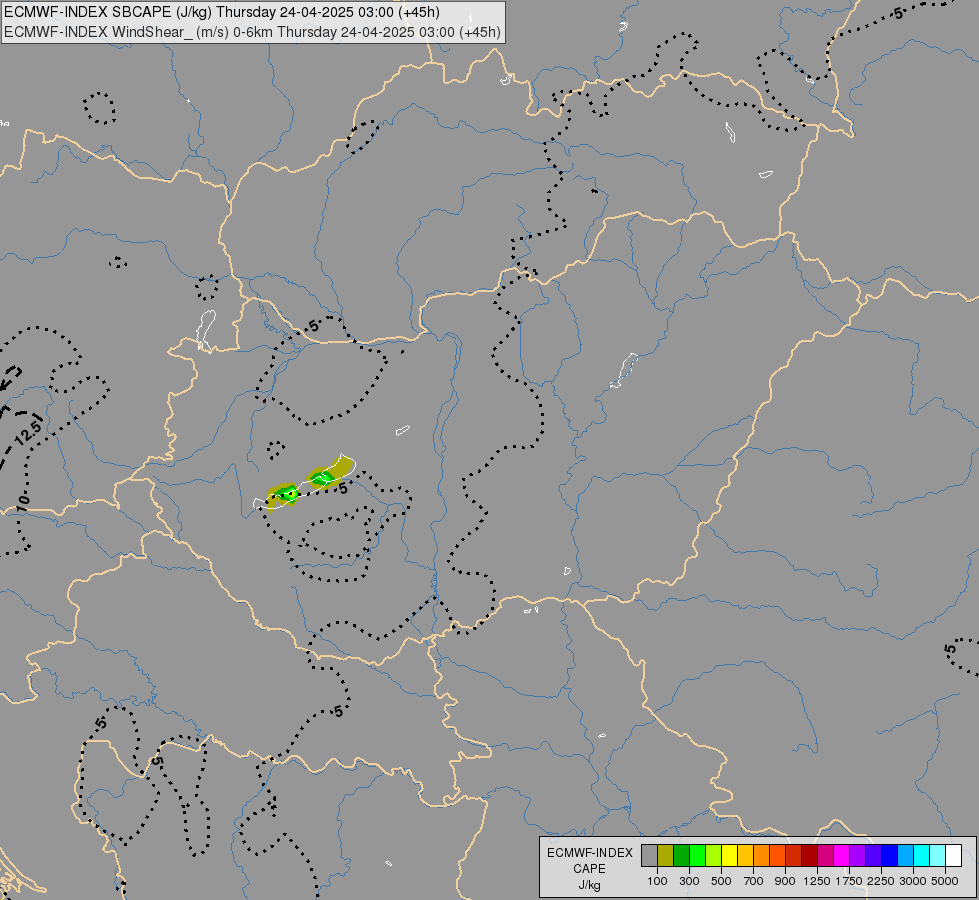Click the SBCAPE title line in header
This screenshot has width=979, height=900.
point(222,12)
